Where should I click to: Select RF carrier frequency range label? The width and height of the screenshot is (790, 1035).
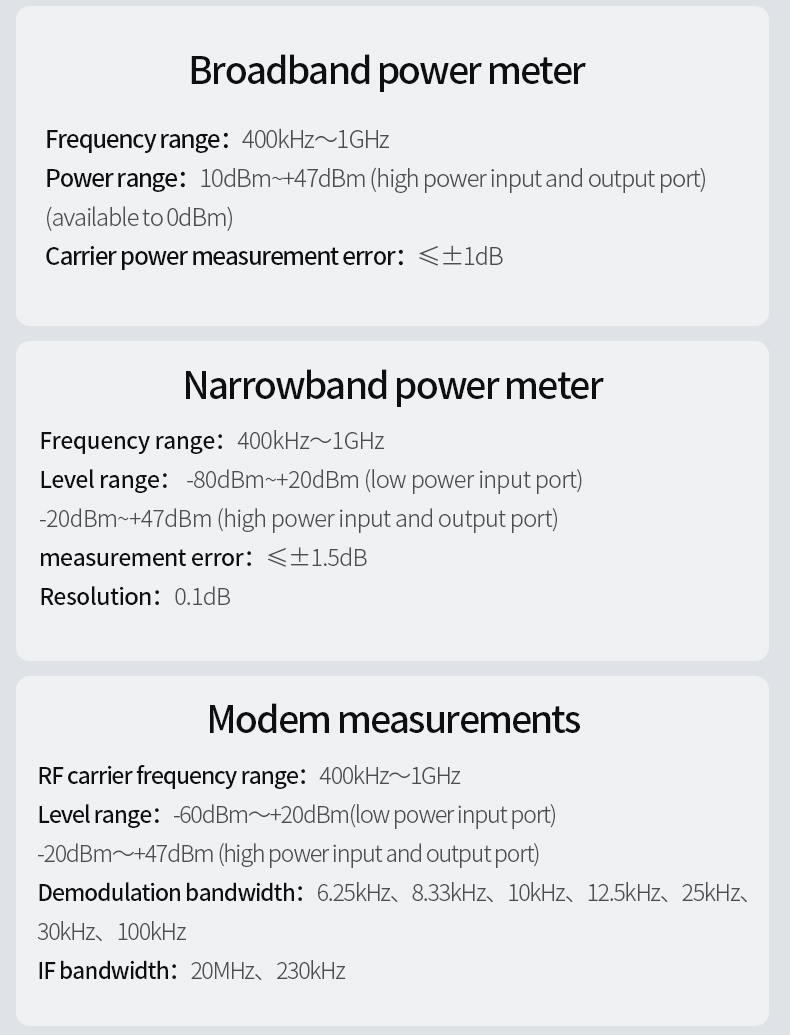pyautogui.click(x=170, y=776)
